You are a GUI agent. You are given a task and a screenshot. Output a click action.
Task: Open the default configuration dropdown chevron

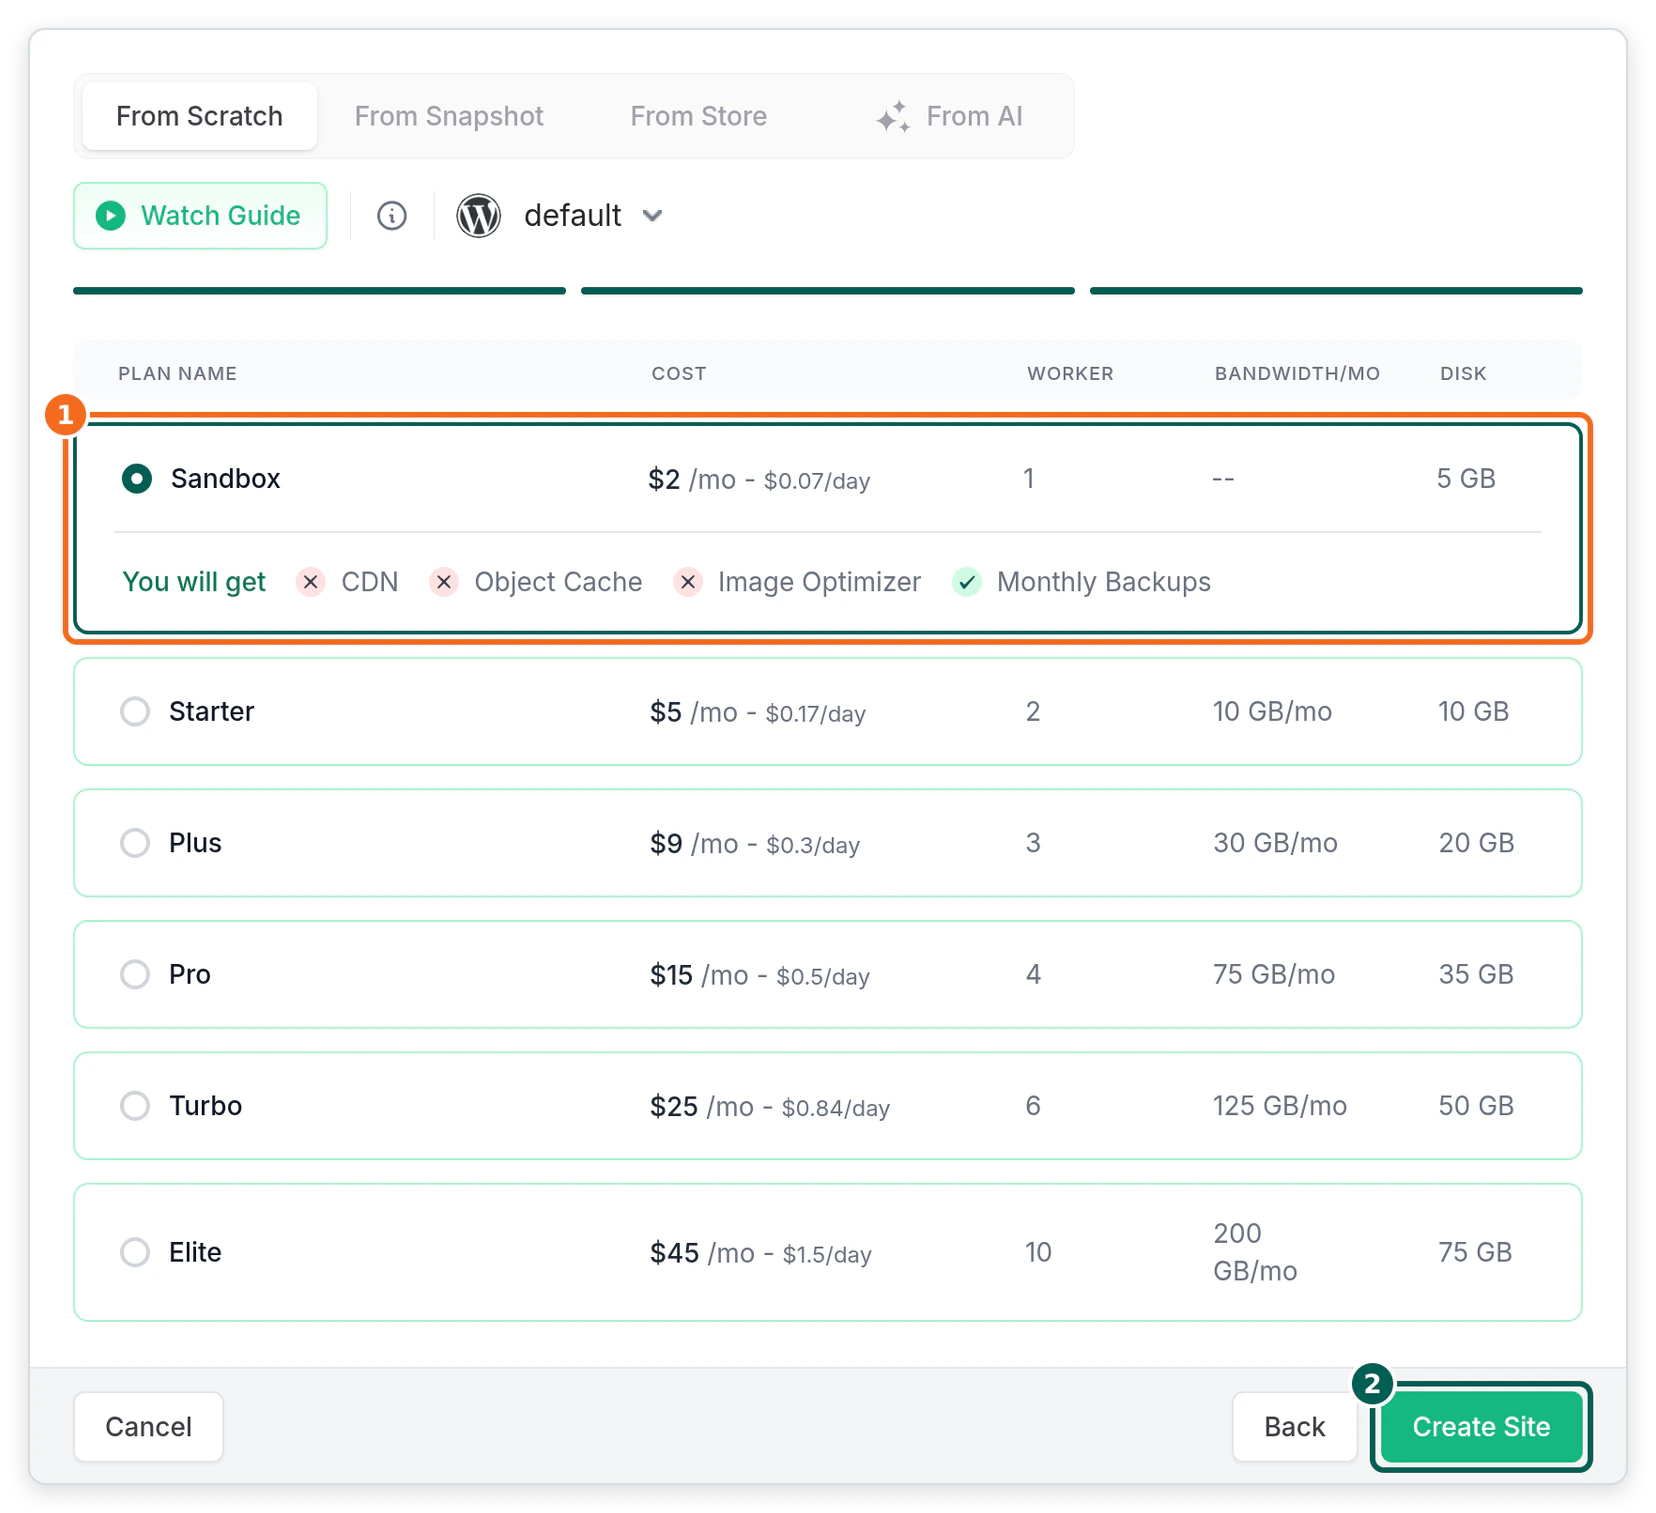[x=653, y=216]
